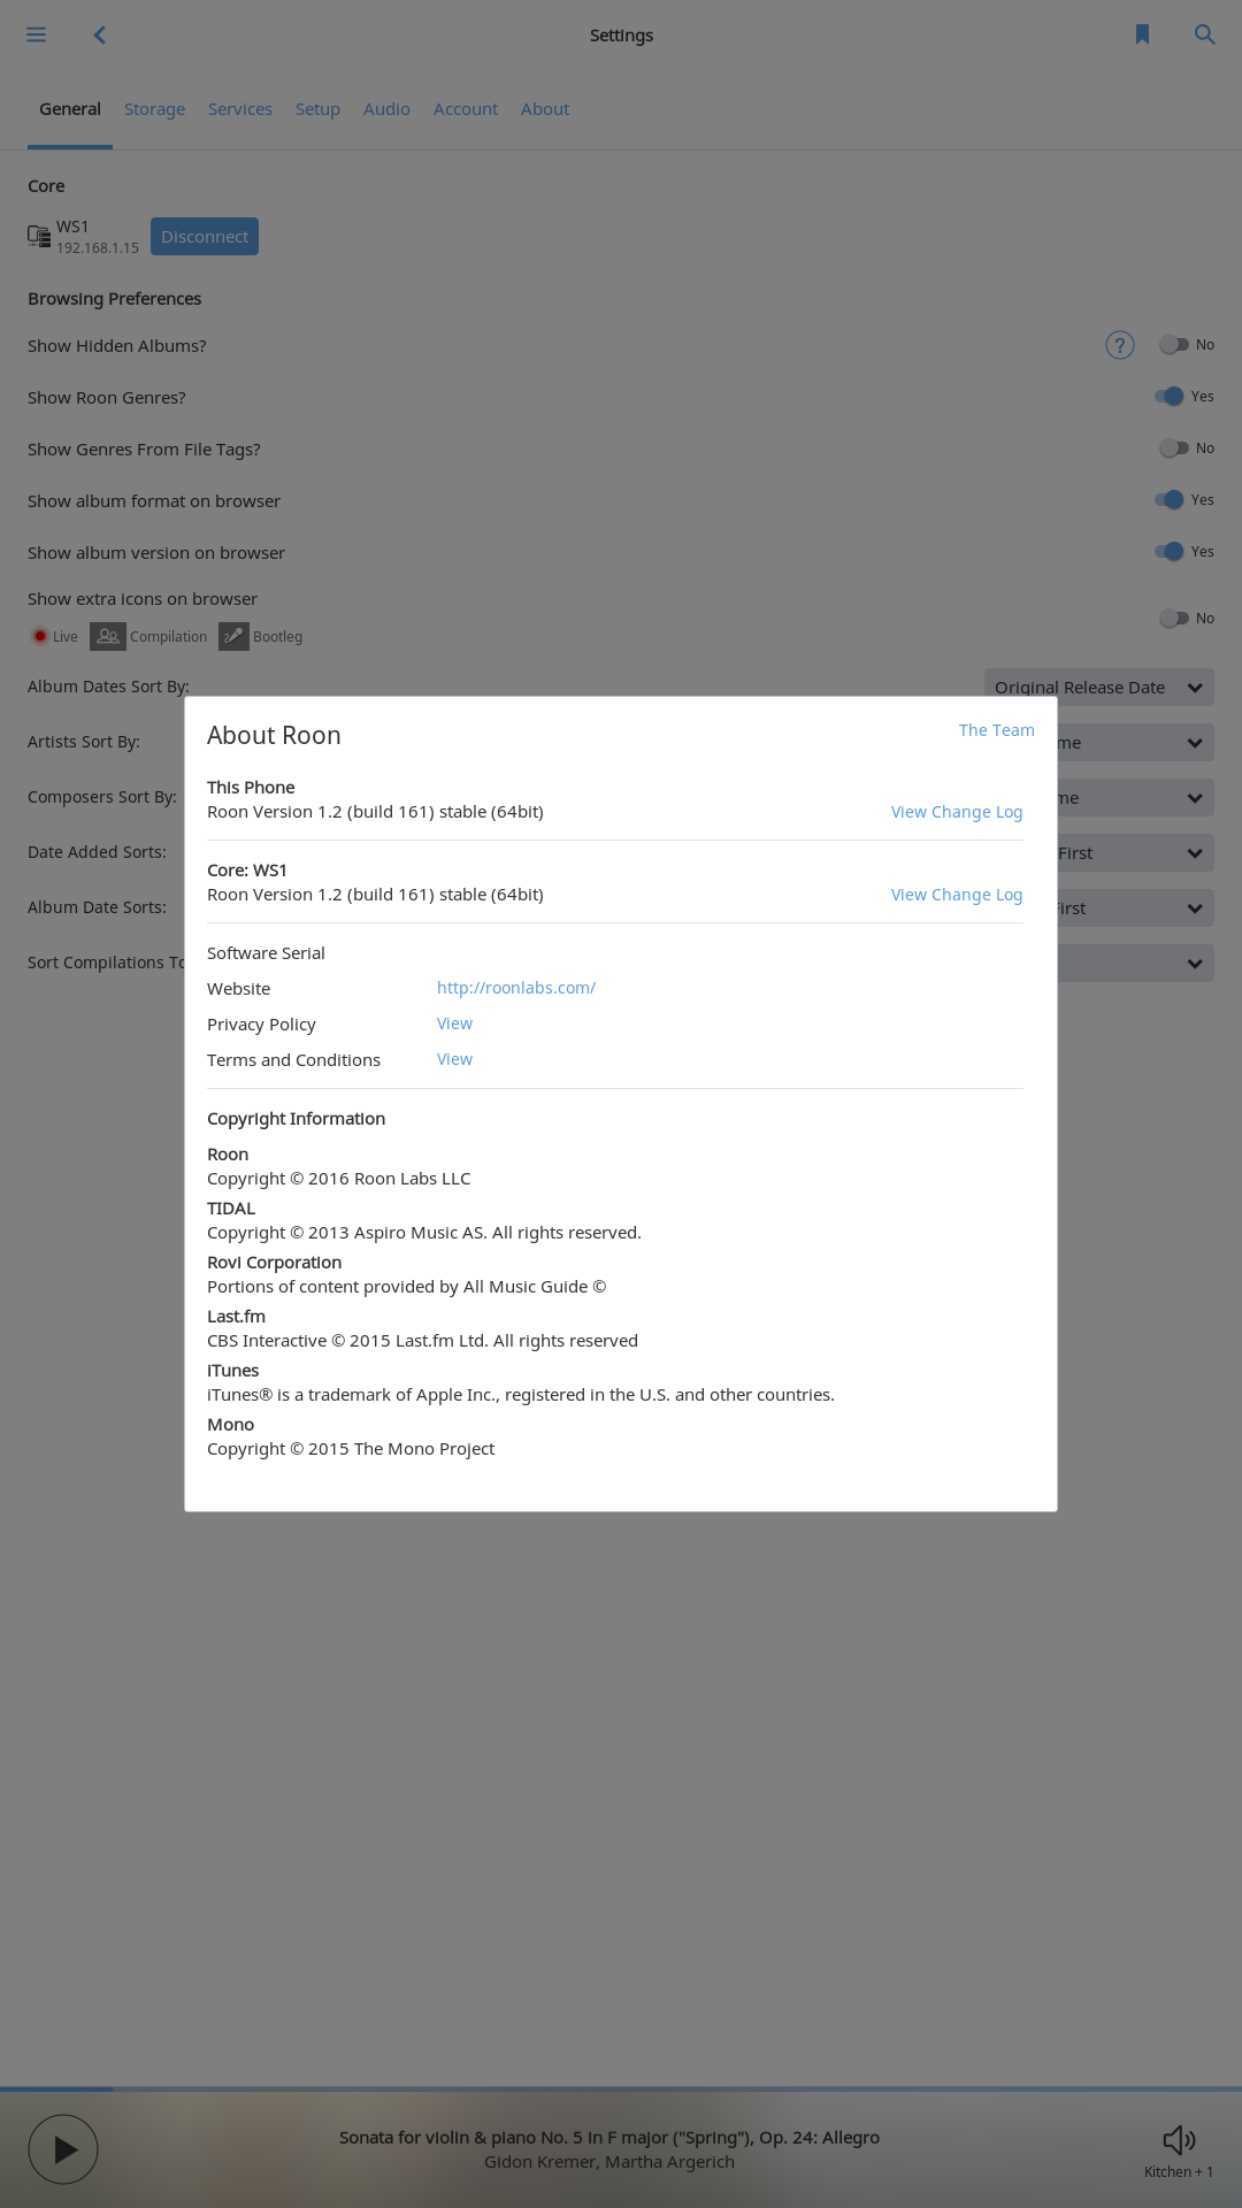Open The Team link
Screen dimensions: 1242x2208
click(x=996, y=730)
